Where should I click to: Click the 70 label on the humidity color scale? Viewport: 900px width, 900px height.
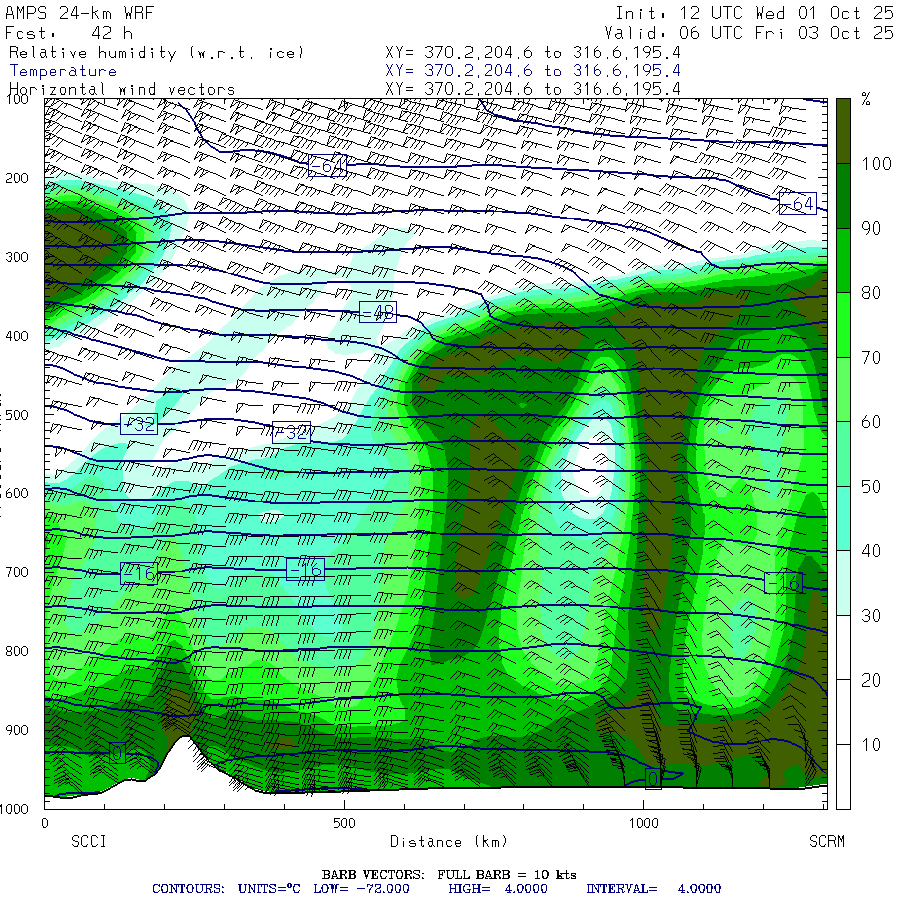(871, 358)
